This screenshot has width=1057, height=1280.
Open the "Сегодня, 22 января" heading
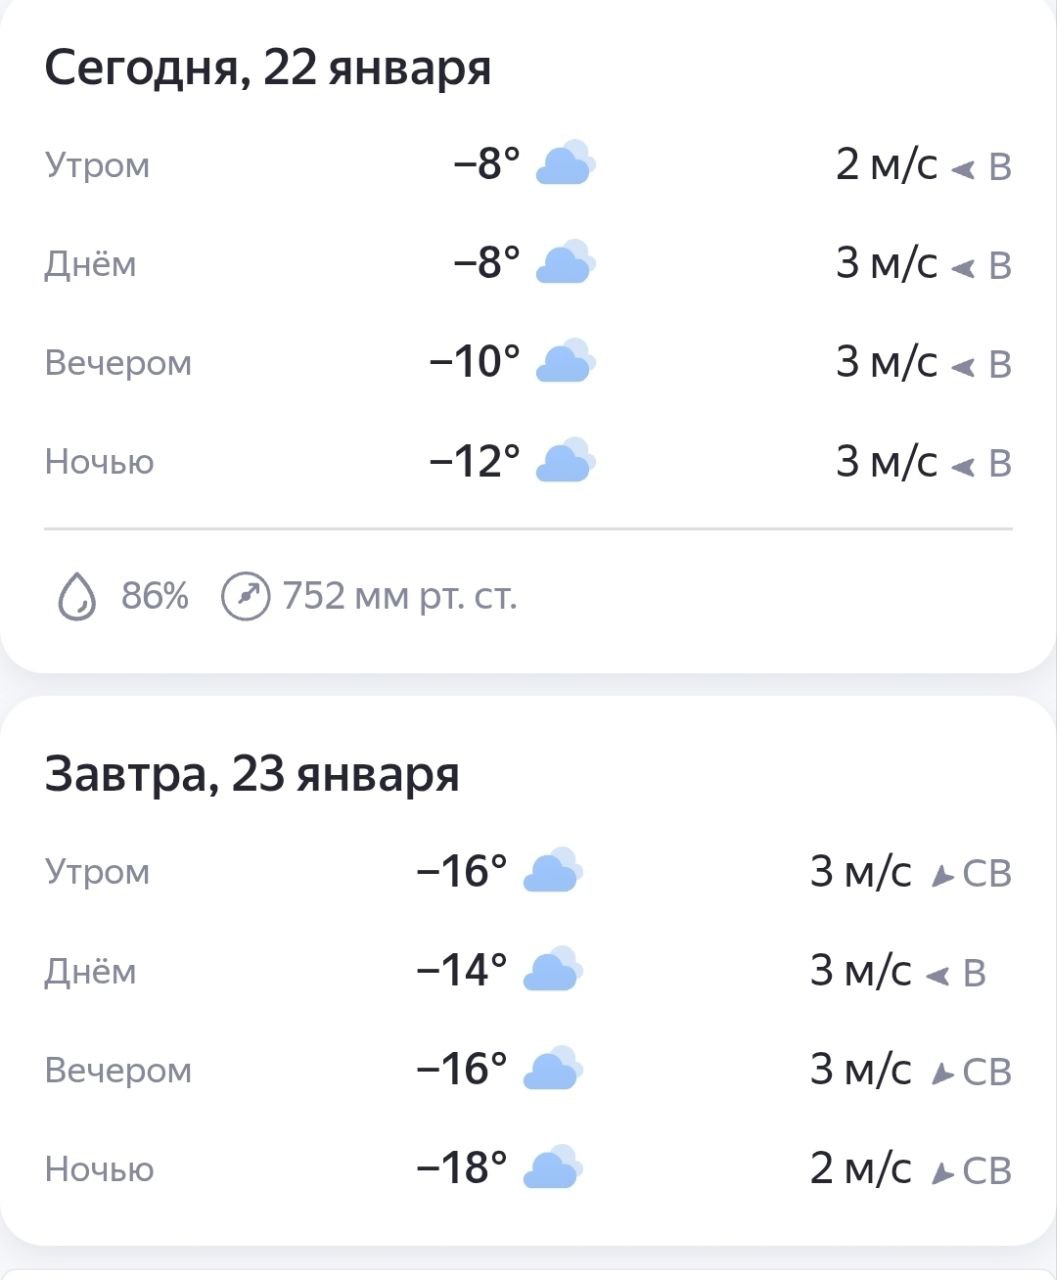268,69
